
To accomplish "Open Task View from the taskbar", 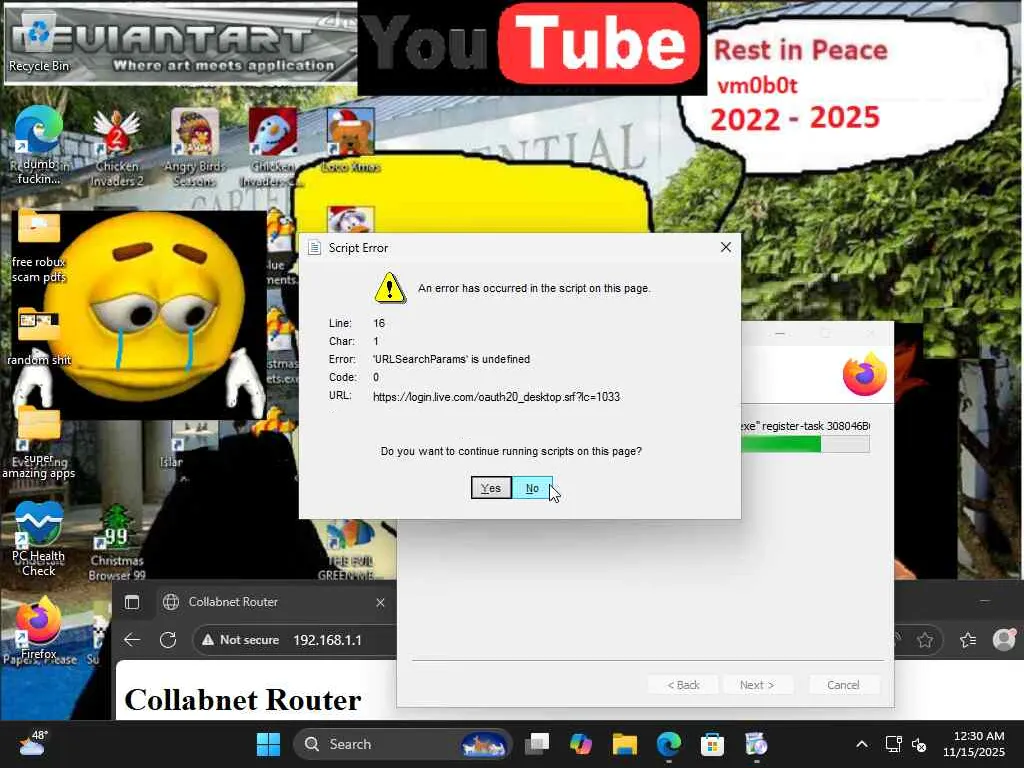I will 537,744.
